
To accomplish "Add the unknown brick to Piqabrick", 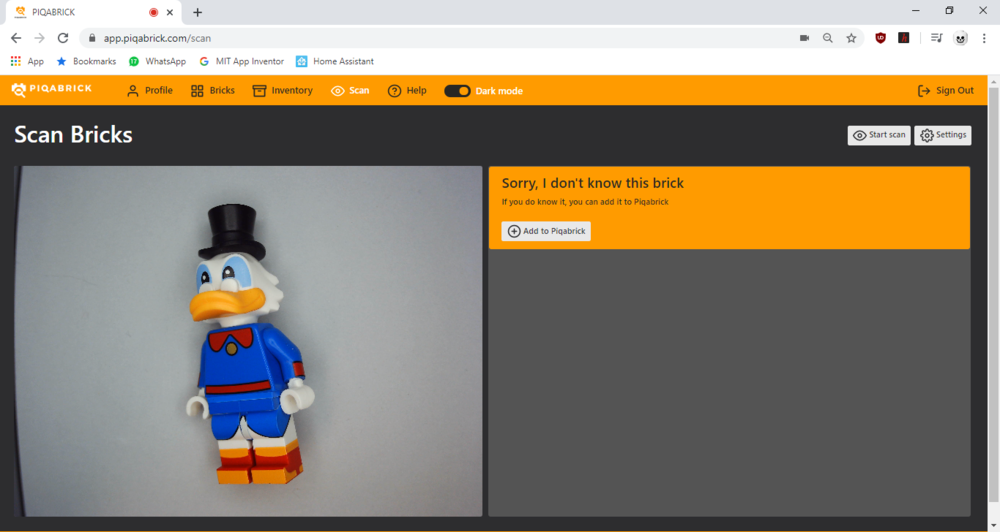I will [x=546, y=231].
